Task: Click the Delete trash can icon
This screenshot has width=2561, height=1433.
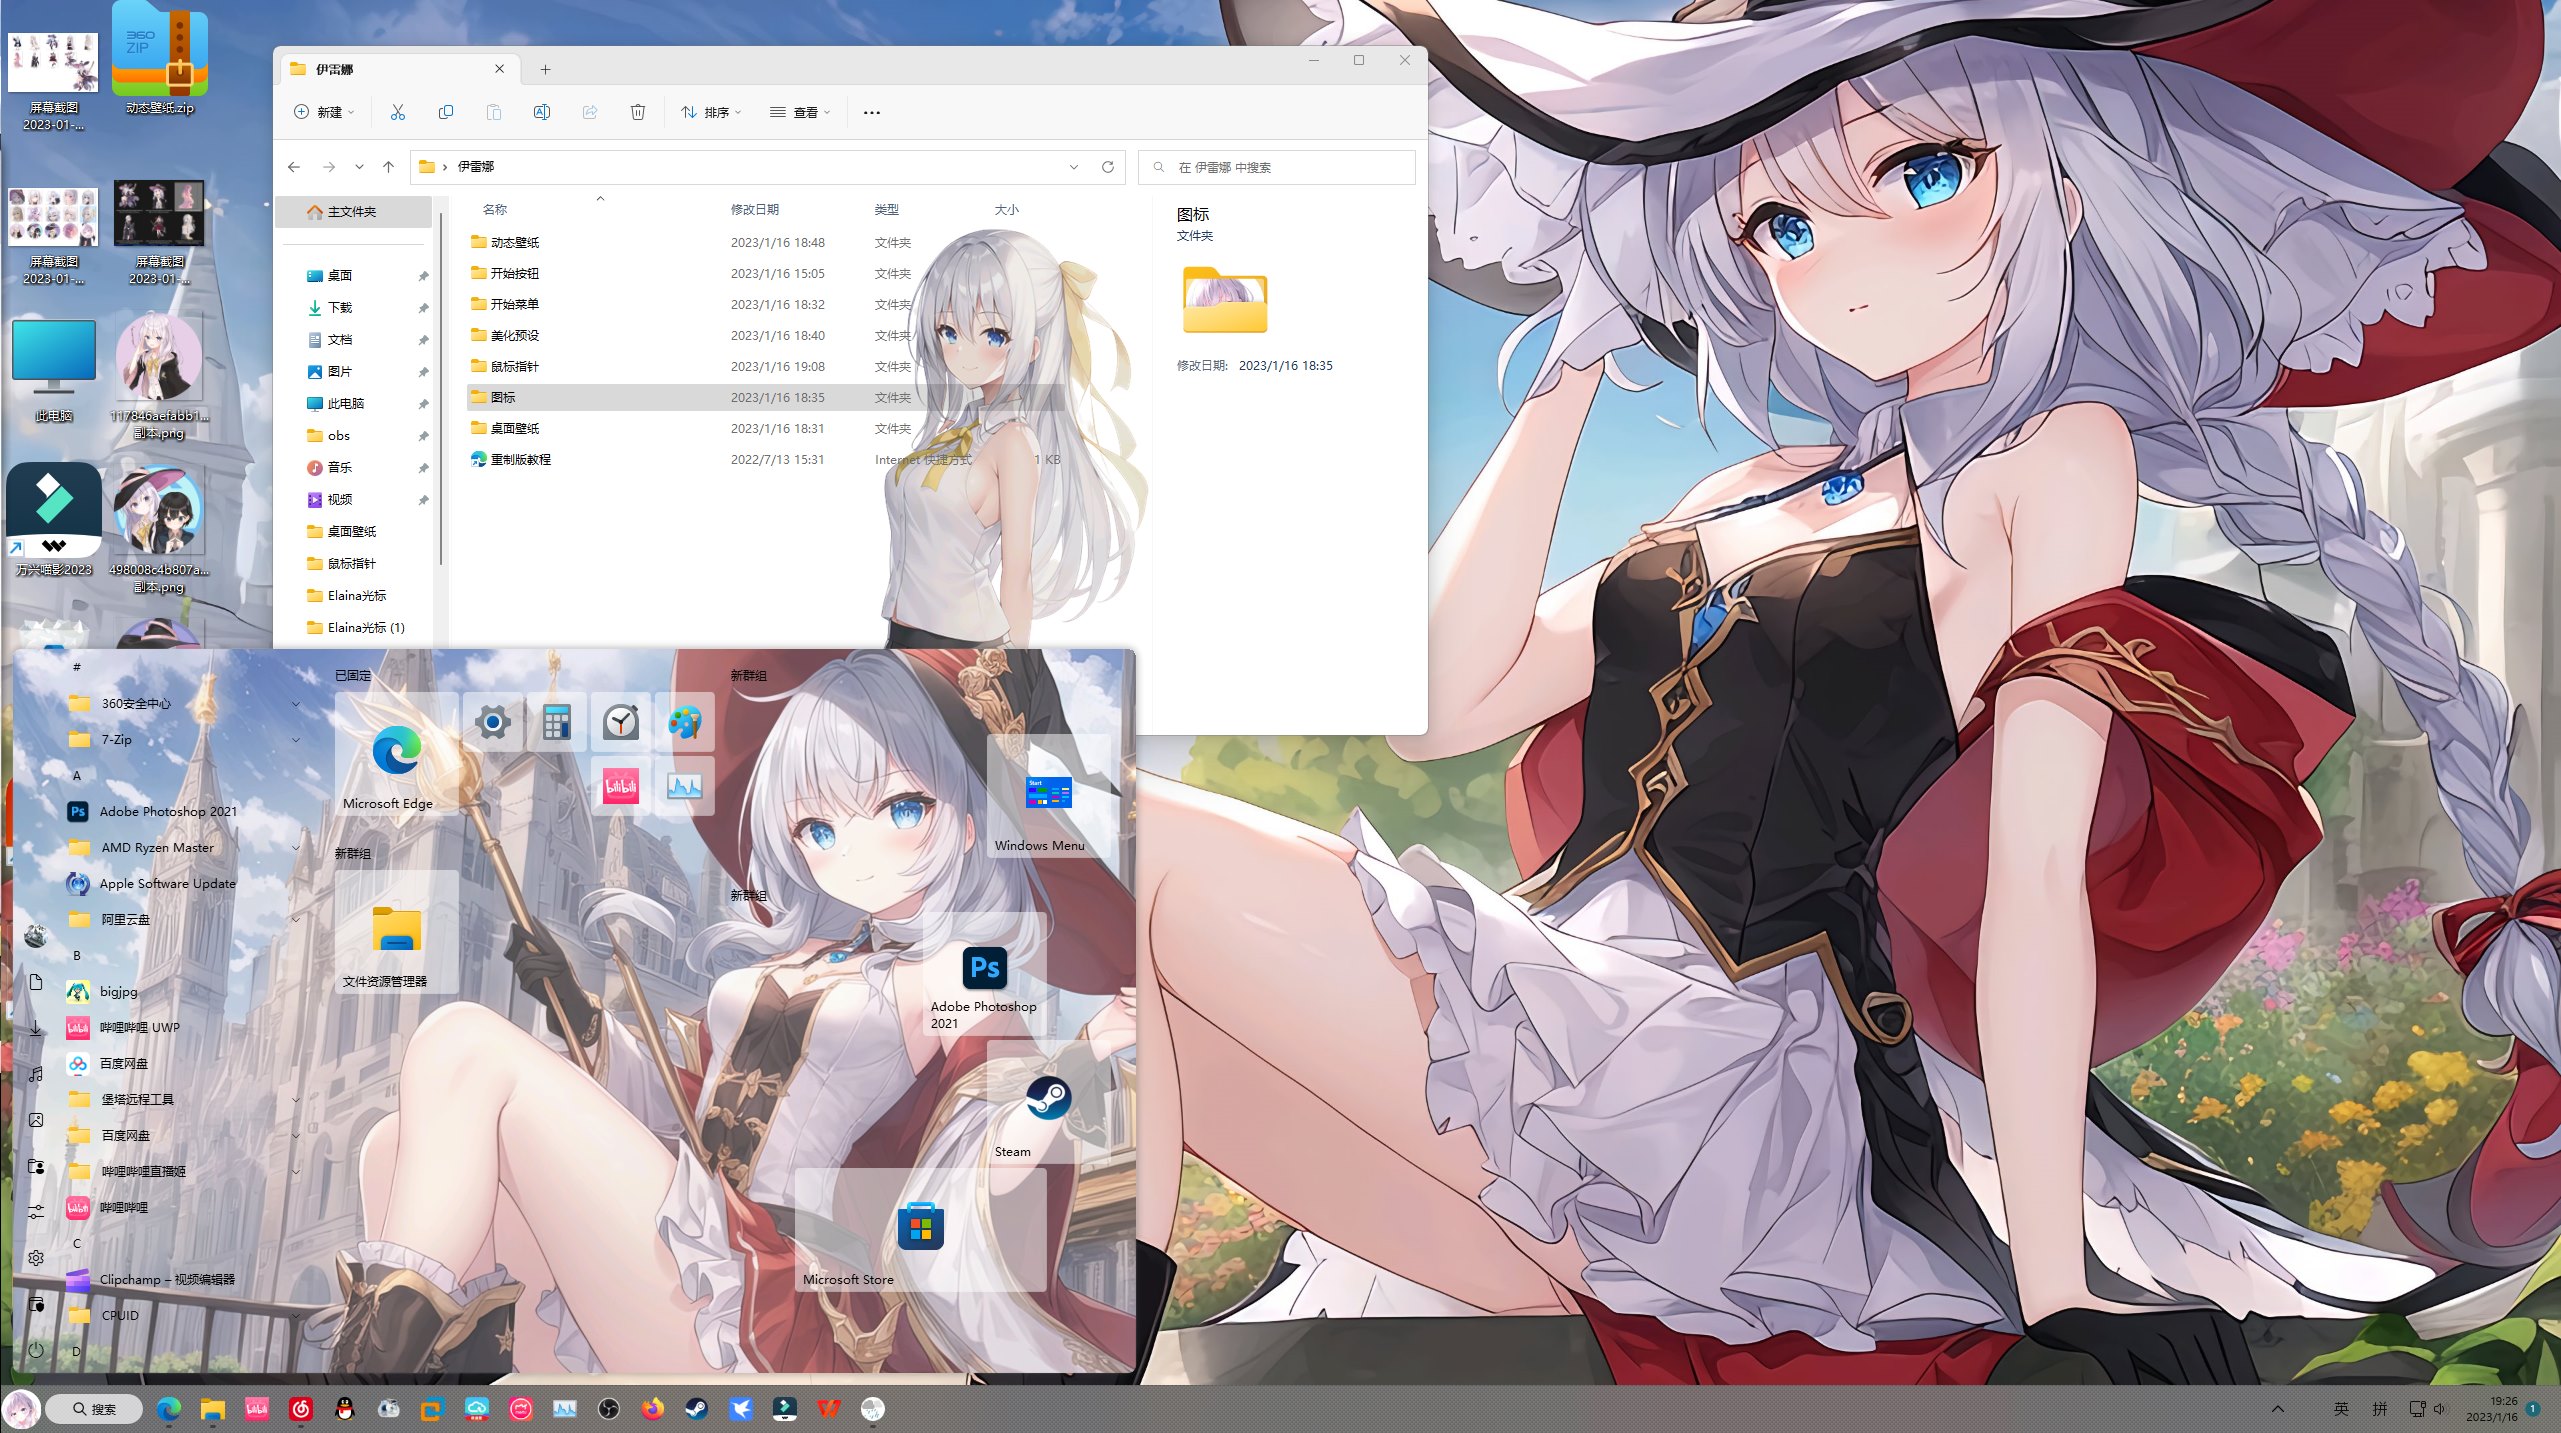Action: pyautogui.click(x=638, y=112)
